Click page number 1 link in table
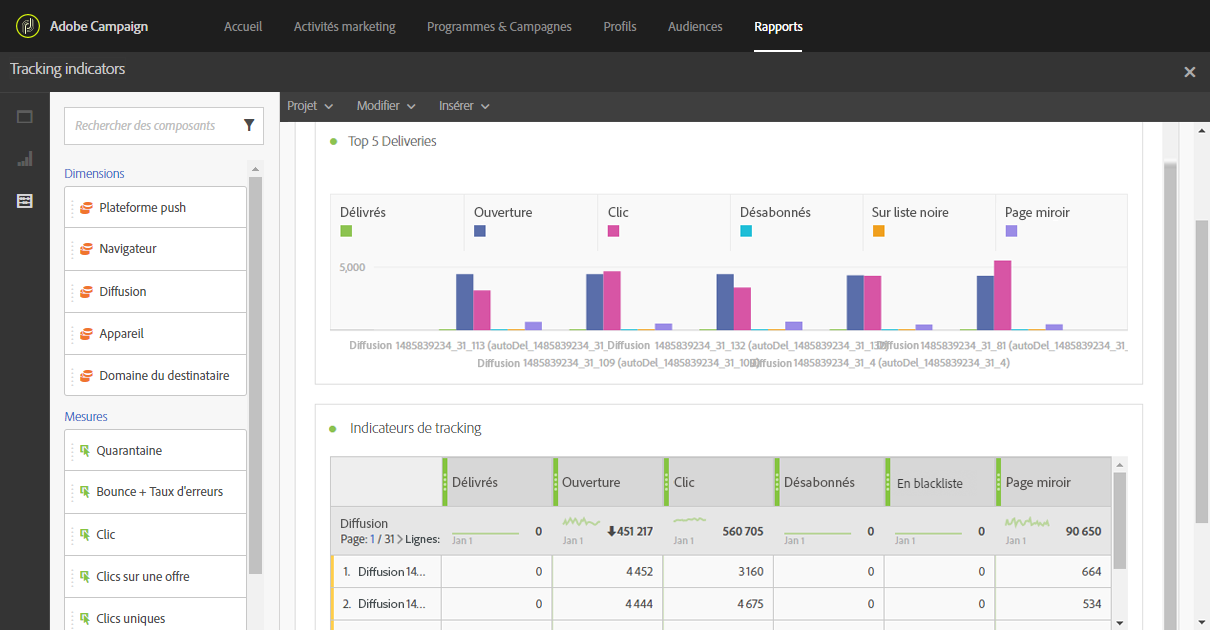1210x630 pixels. pos(373,540)
